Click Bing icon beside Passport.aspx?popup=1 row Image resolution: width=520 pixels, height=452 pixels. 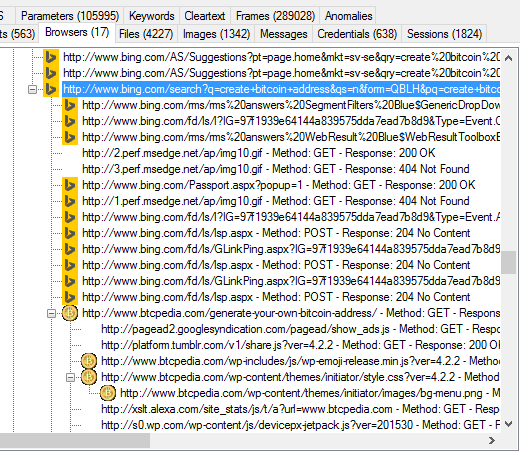70,185
